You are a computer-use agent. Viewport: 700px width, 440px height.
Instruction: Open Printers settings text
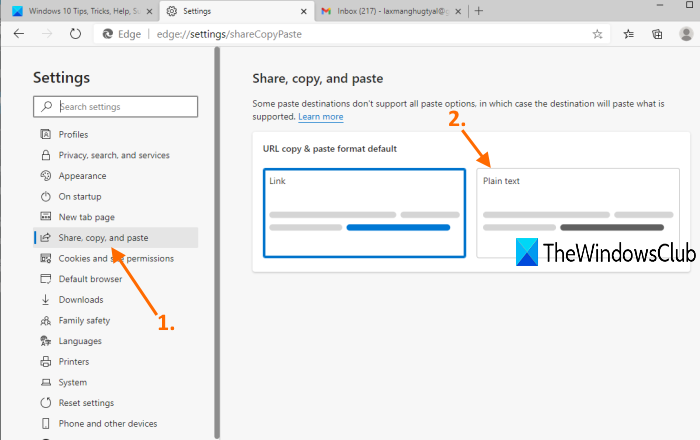(74, 361)
